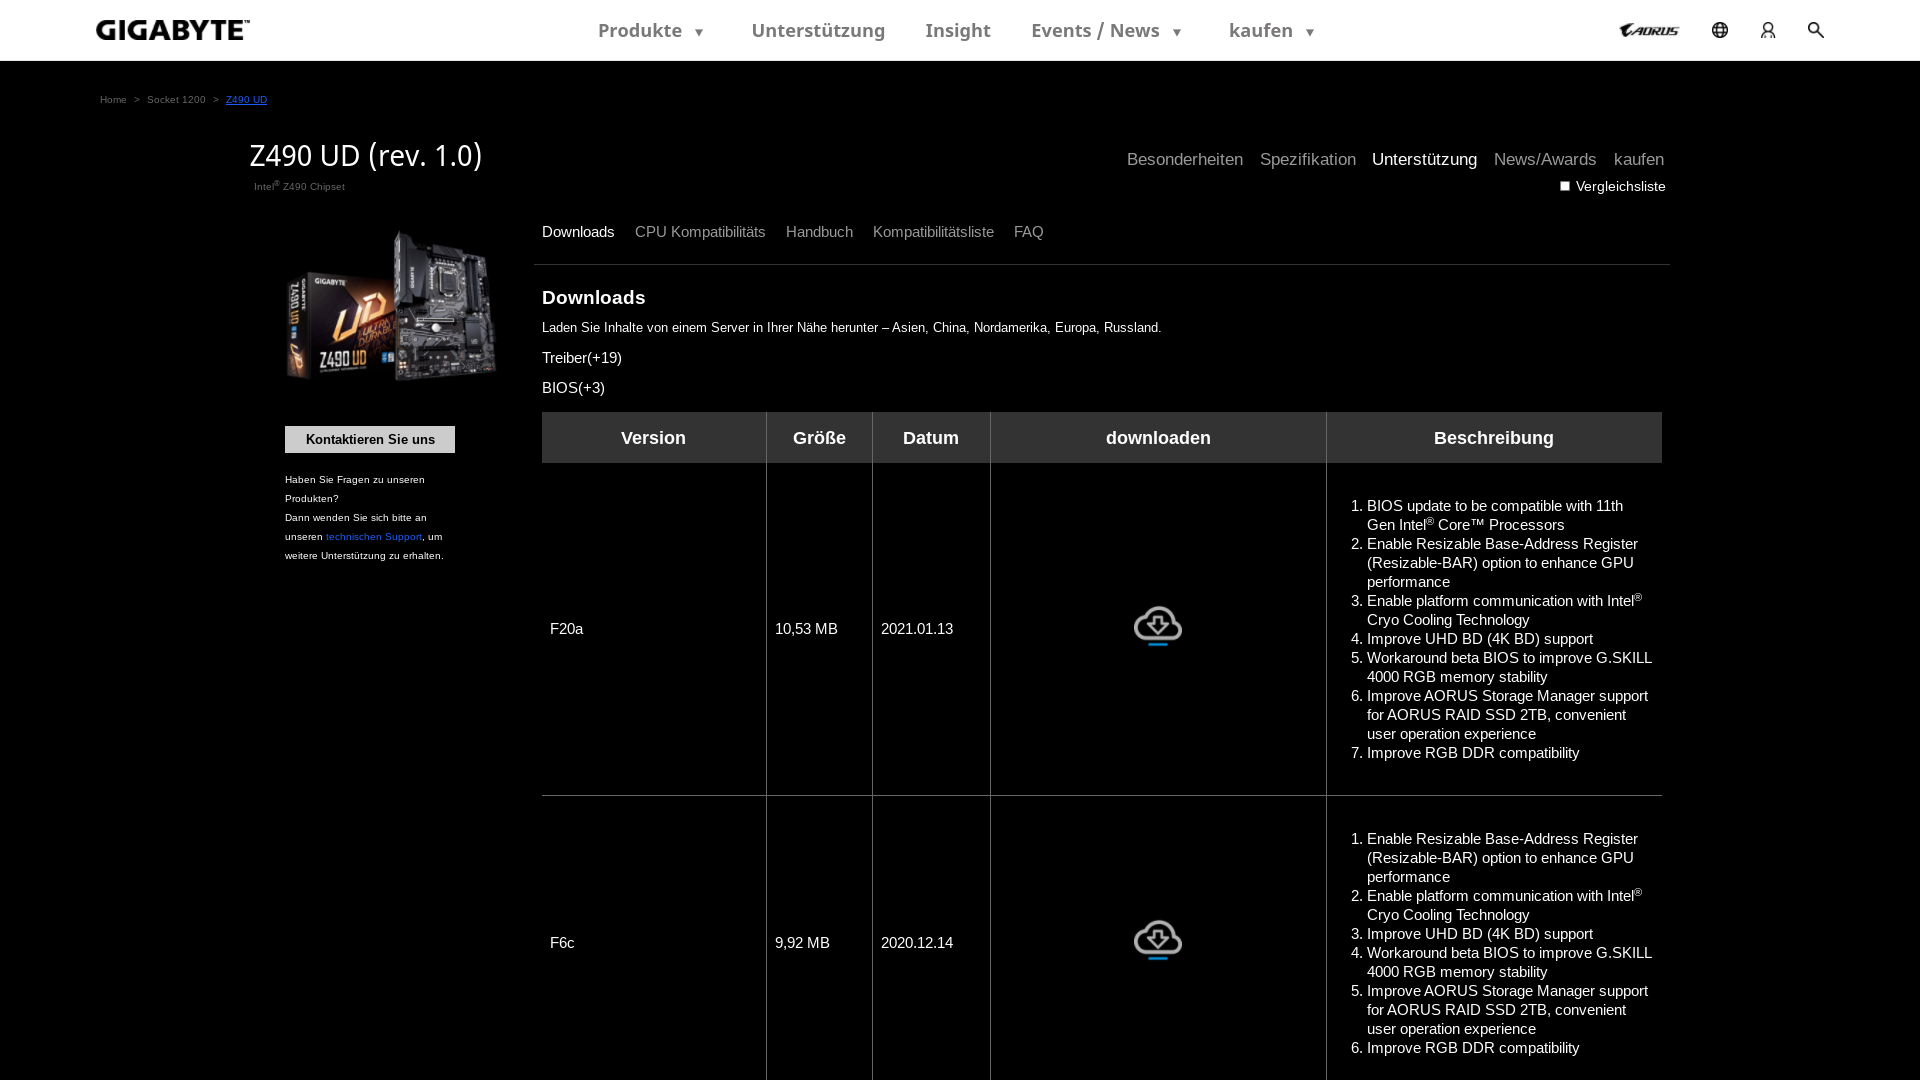Navigate to Socket 1200 in breadcrumbs
The width and height of the screenshot is (1920, 1080).
point(176,99)
